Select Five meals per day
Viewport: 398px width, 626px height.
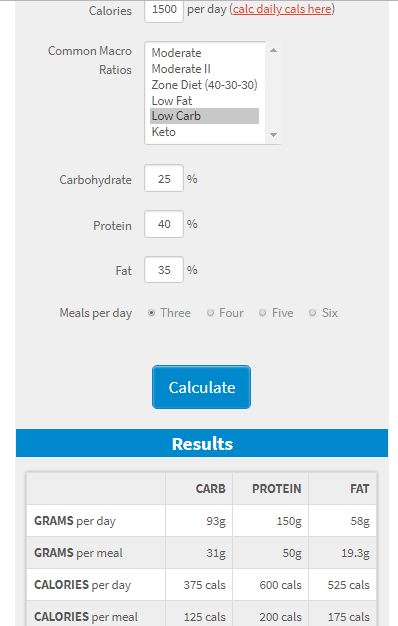262,313
